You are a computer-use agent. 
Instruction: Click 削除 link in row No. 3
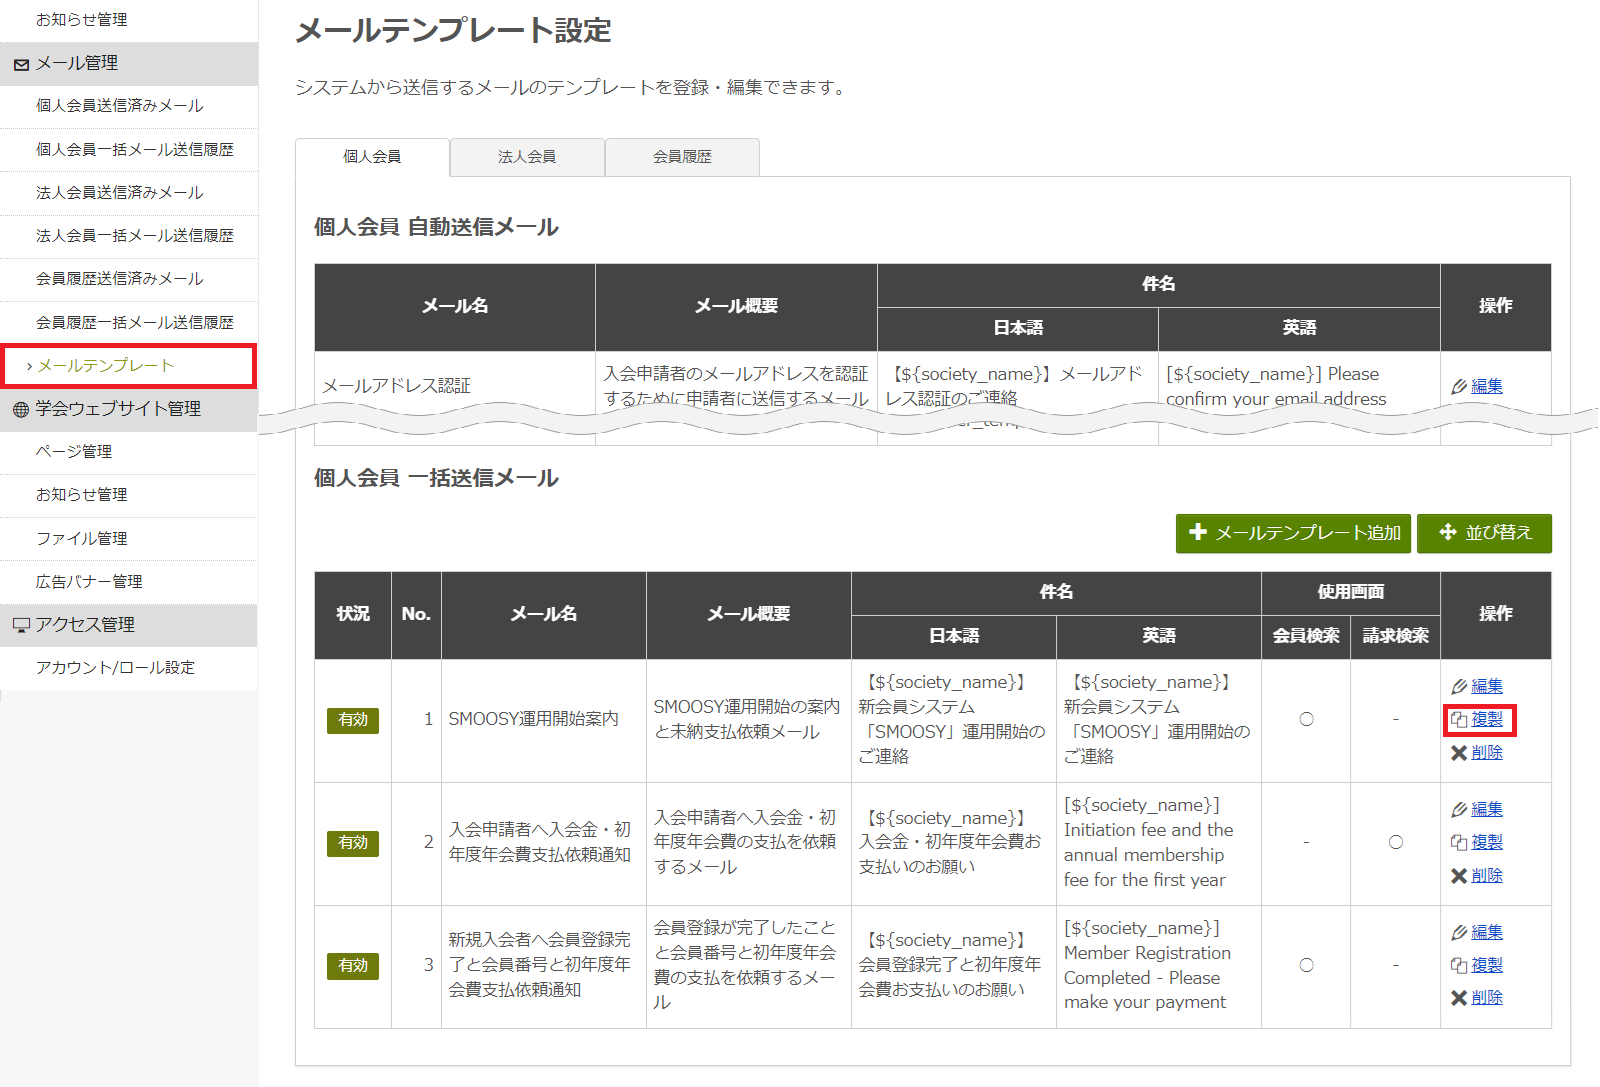[1487, 997]
